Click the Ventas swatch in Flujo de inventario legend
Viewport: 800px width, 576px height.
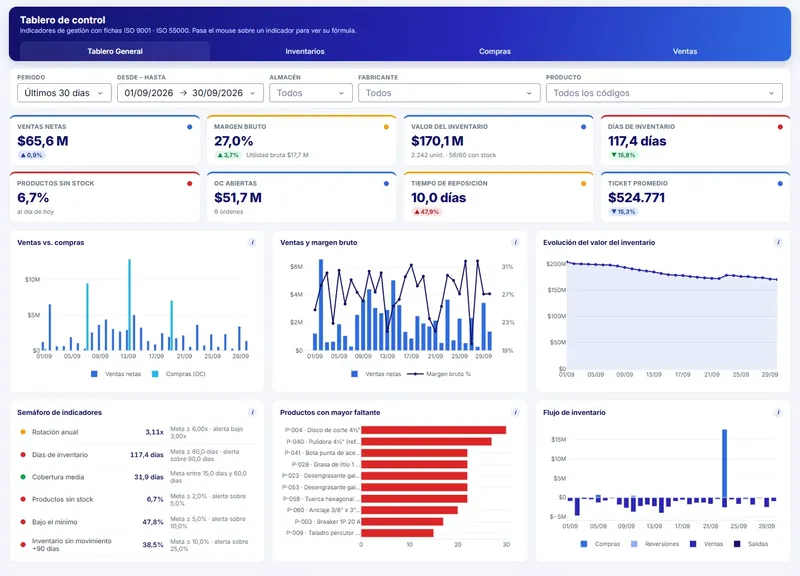click(x=693, y=544)
